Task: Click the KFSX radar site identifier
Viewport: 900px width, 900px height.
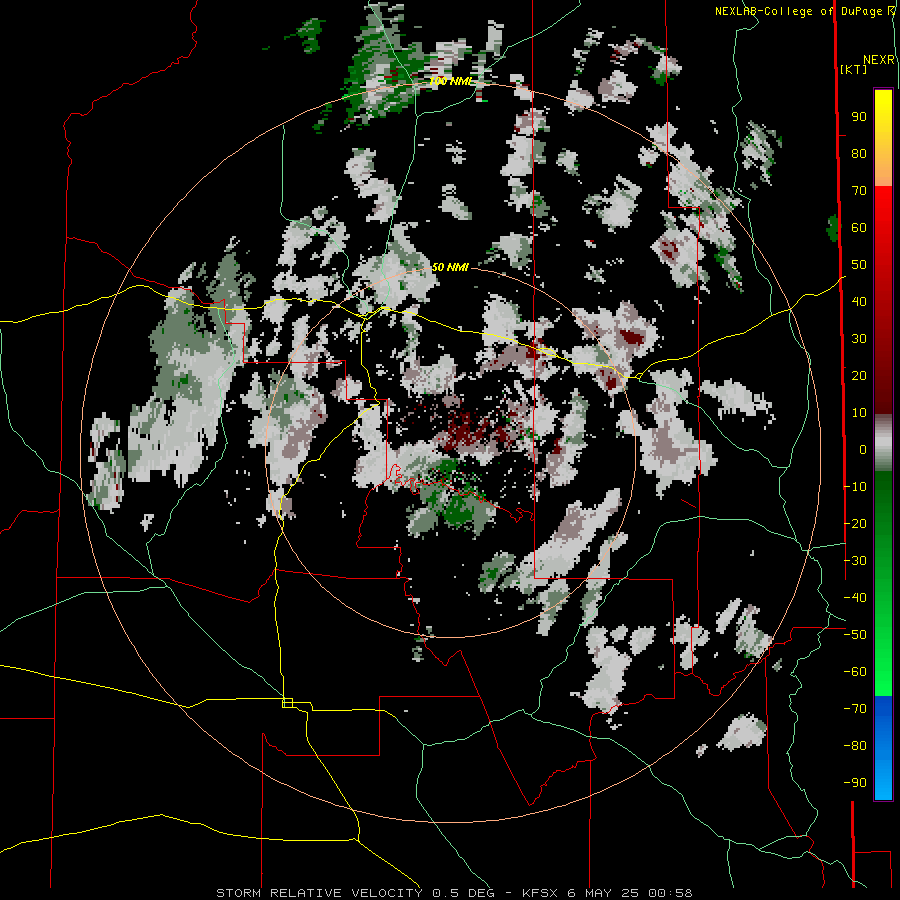Action: (x=540, y=893)
